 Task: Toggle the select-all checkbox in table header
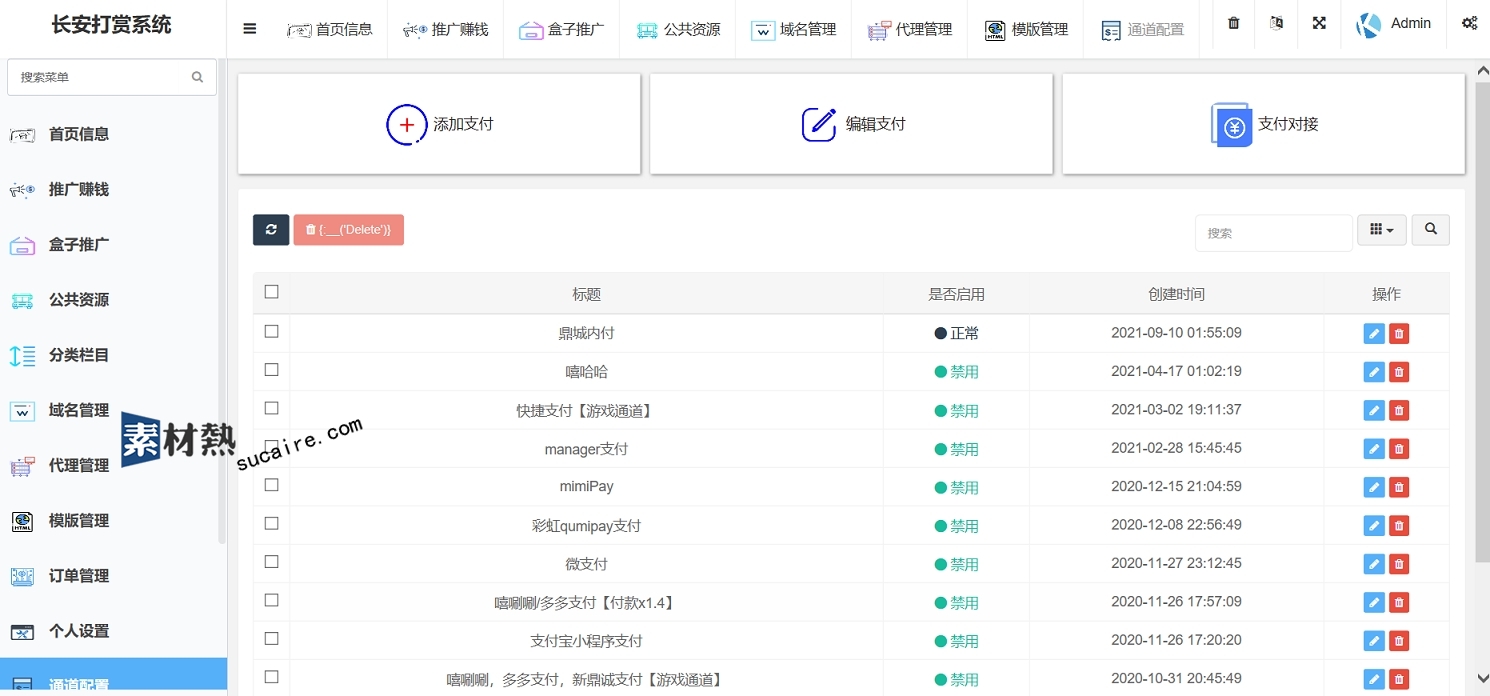point(271,292)
